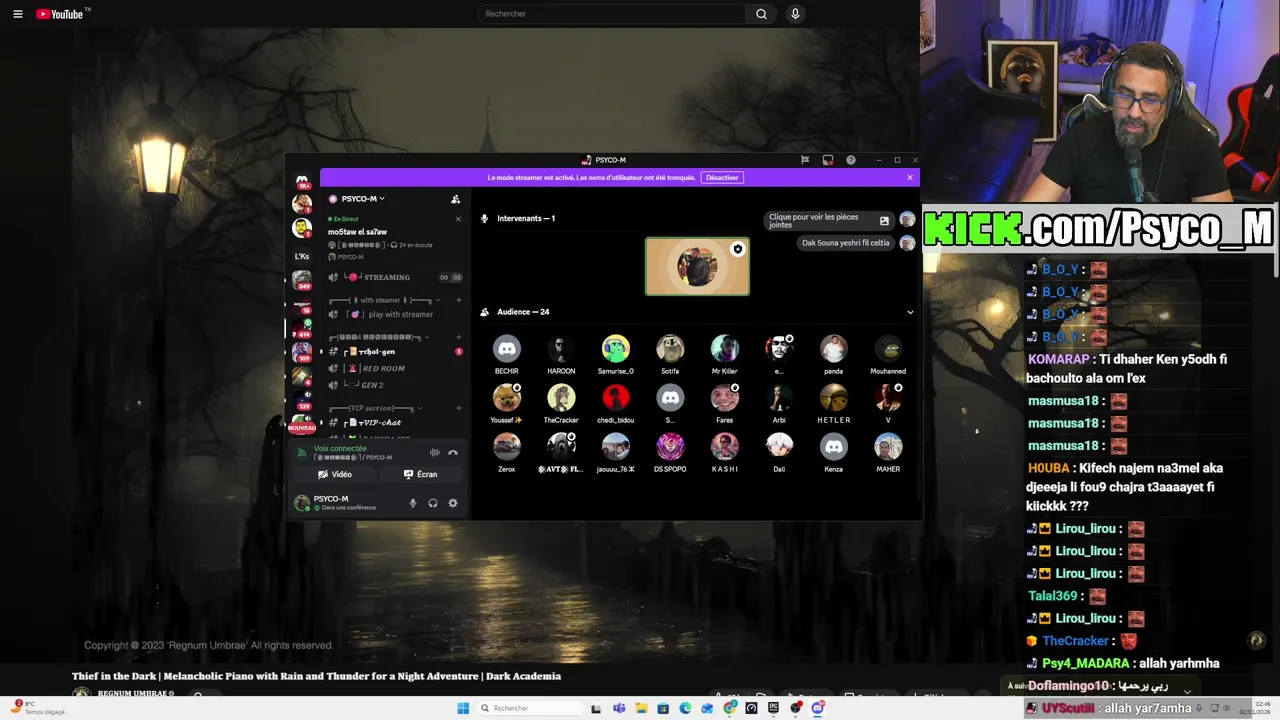
Task: Open the Discord help question mark
Action: click(851, 160)
